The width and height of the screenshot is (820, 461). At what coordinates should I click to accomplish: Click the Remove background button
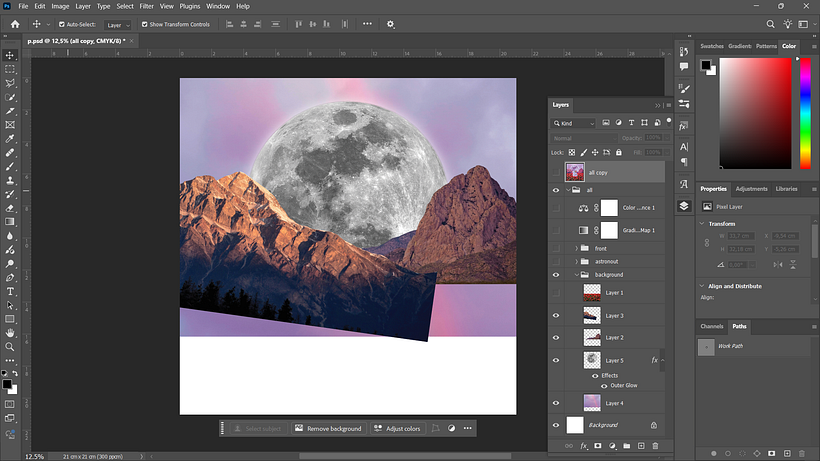[x=328, y=429]
